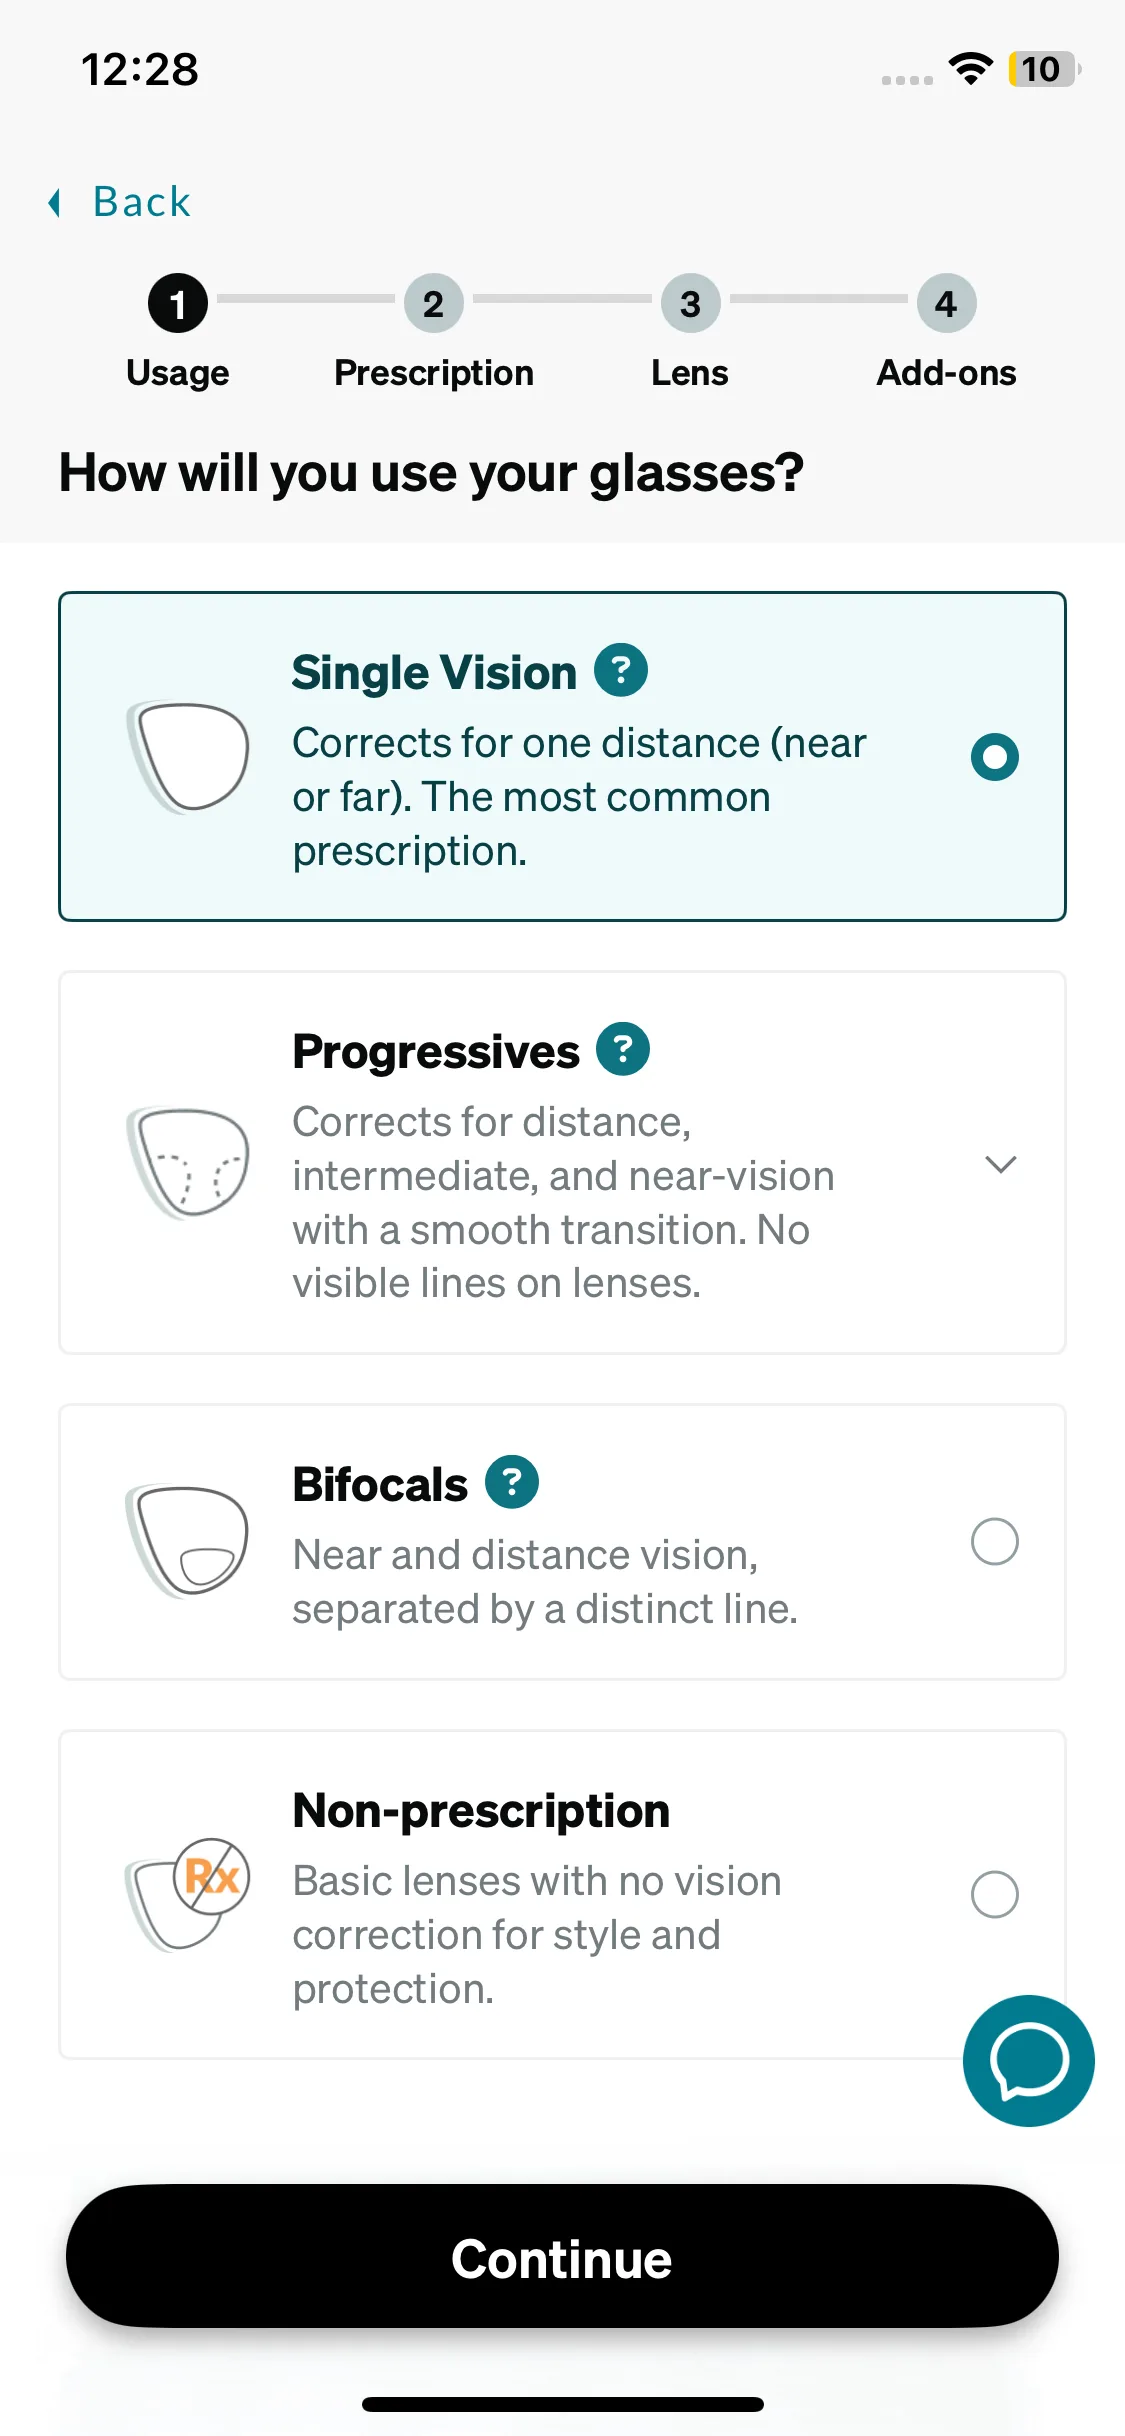This screenshot has height=2436, width=1125.
Task: Go to step 4 Add-ons
Action: point(946,304)
